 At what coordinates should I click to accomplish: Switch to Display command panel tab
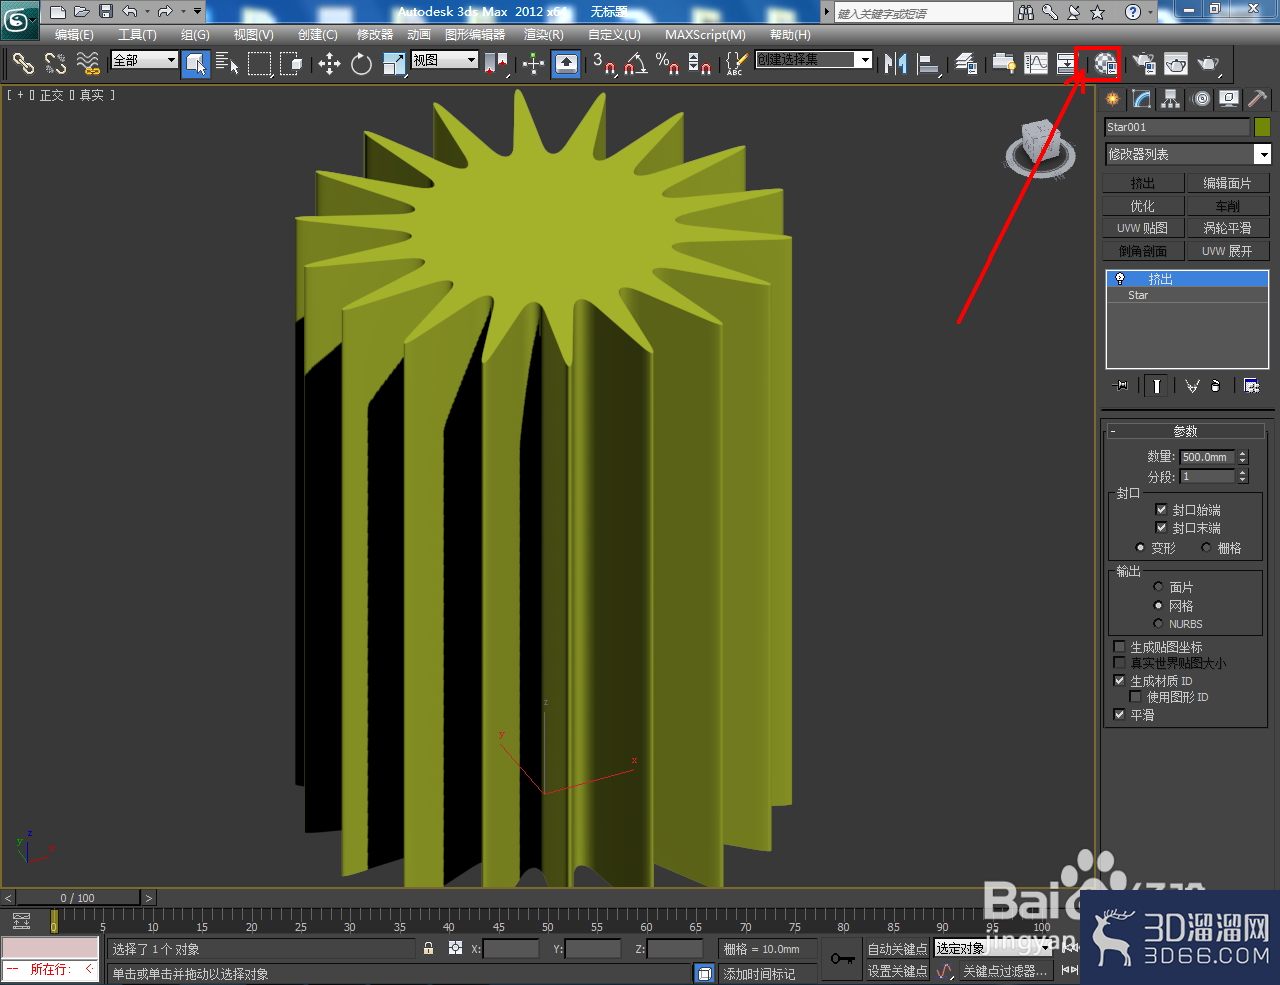[x=1229, y=99]
